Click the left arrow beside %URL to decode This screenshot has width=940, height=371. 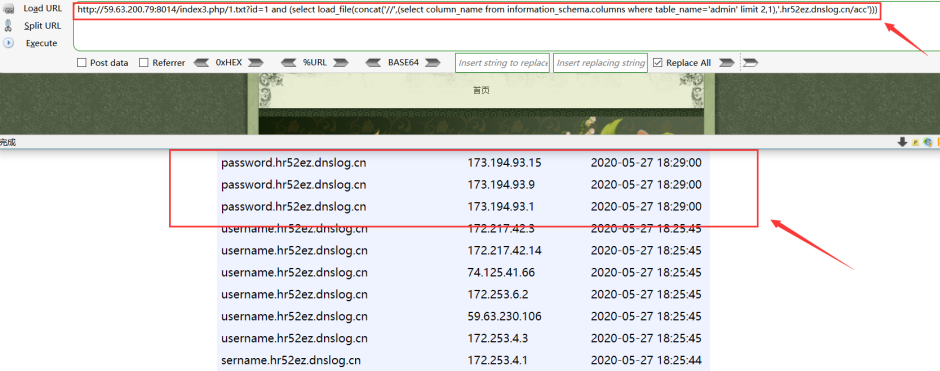point(289,62)
